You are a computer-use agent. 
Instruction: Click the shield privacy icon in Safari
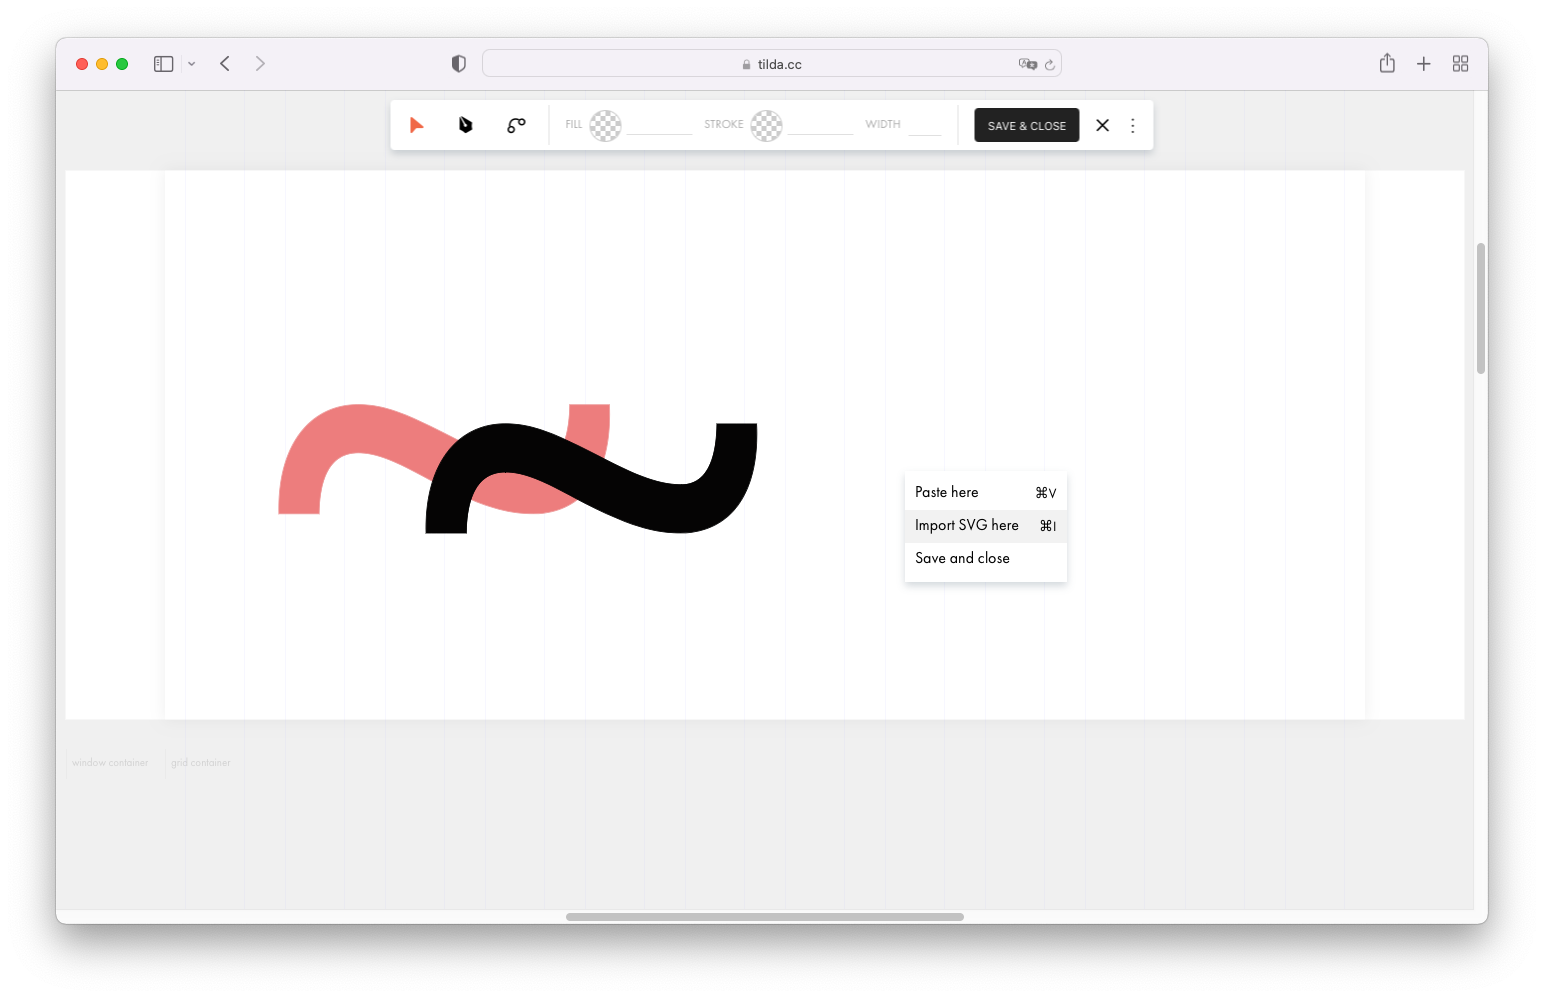coord(458,63)
